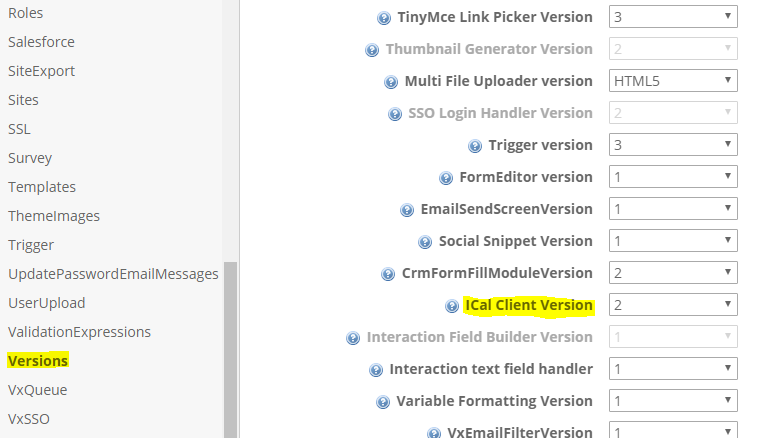
Task: Open help icon for Trigger version
Action: [x=474, y=146]
